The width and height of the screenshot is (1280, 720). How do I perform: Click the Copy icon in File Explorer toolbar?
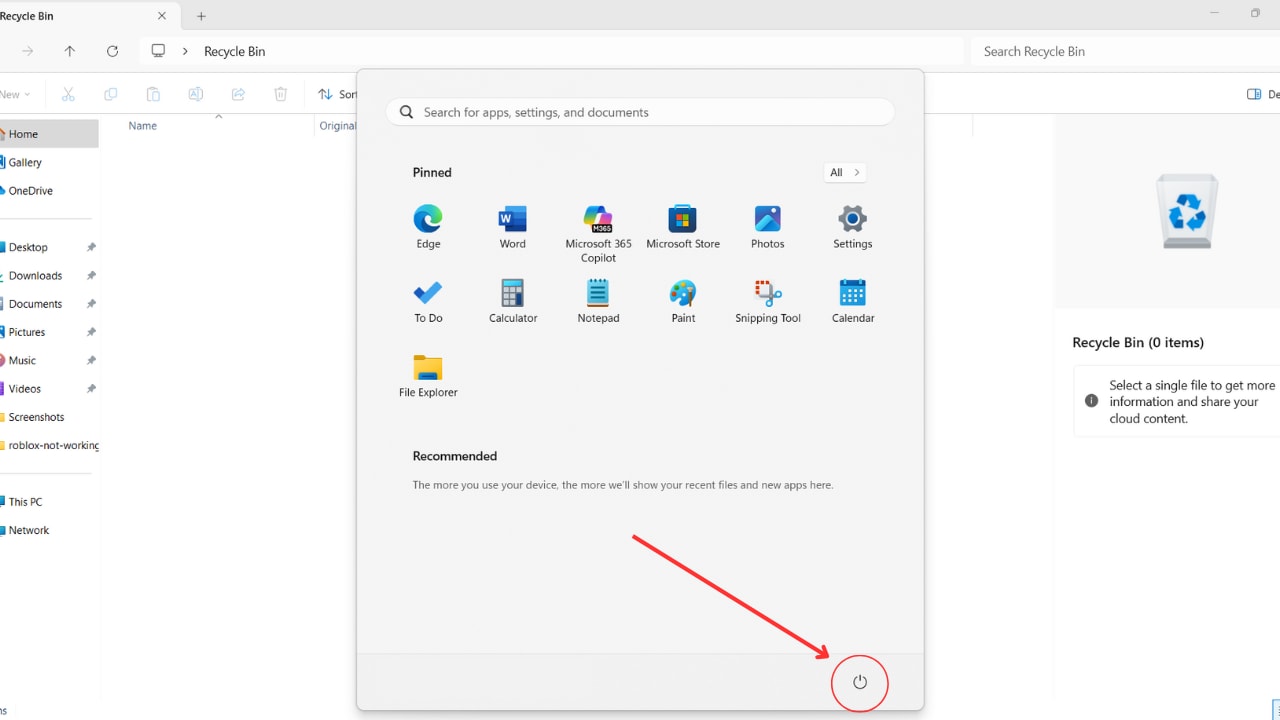pos(110,94)
